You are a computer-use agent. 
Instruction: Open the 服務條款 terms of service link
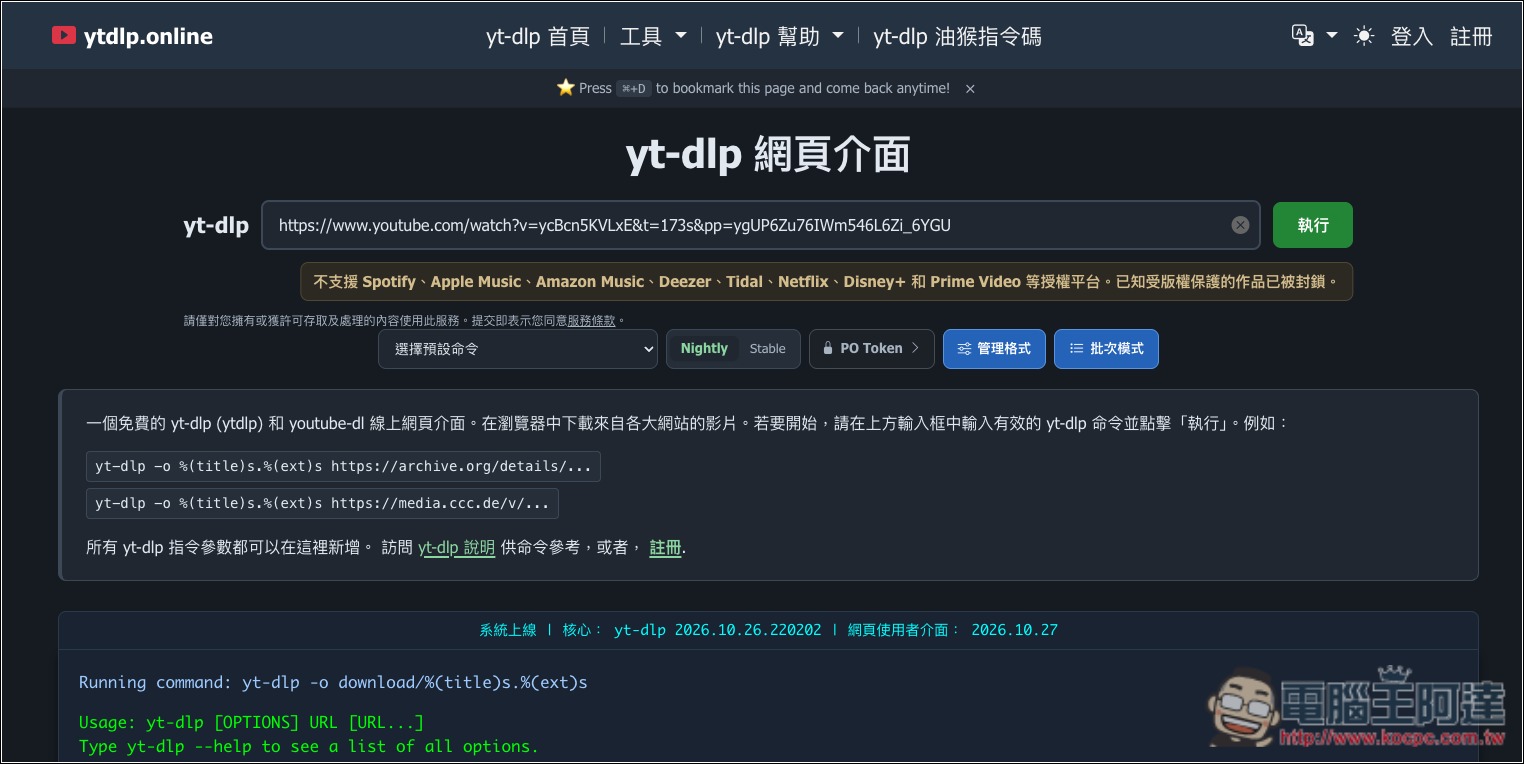click(x=593, y=321)
